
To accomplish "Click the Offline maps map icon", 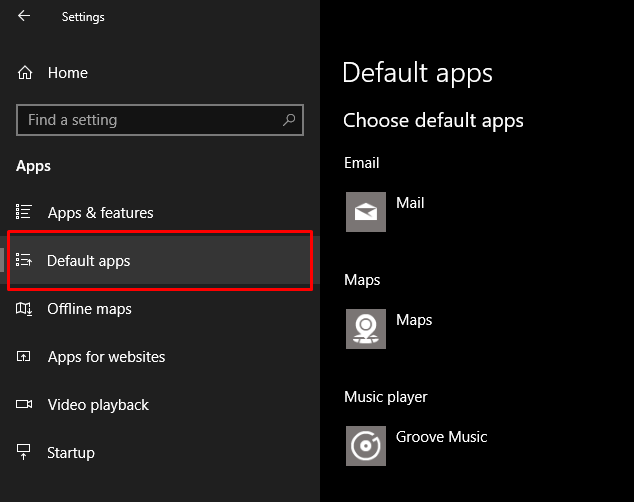I will coord(25,309).
